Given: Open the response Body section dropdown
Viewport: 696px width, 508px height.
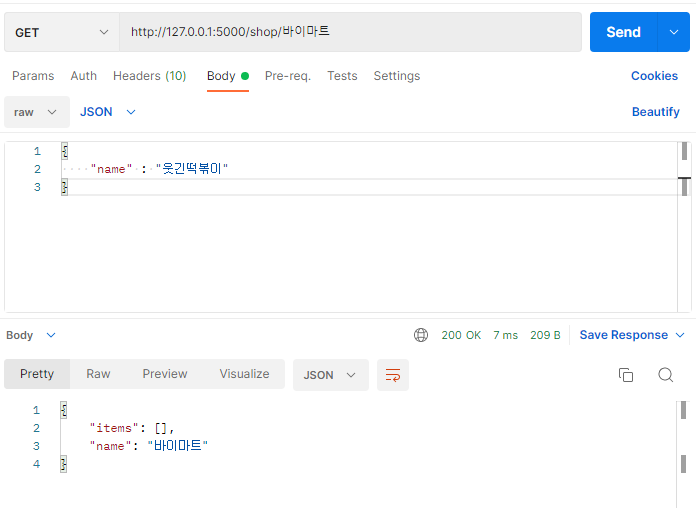Looking at the screenshot, I should [31, 335].
